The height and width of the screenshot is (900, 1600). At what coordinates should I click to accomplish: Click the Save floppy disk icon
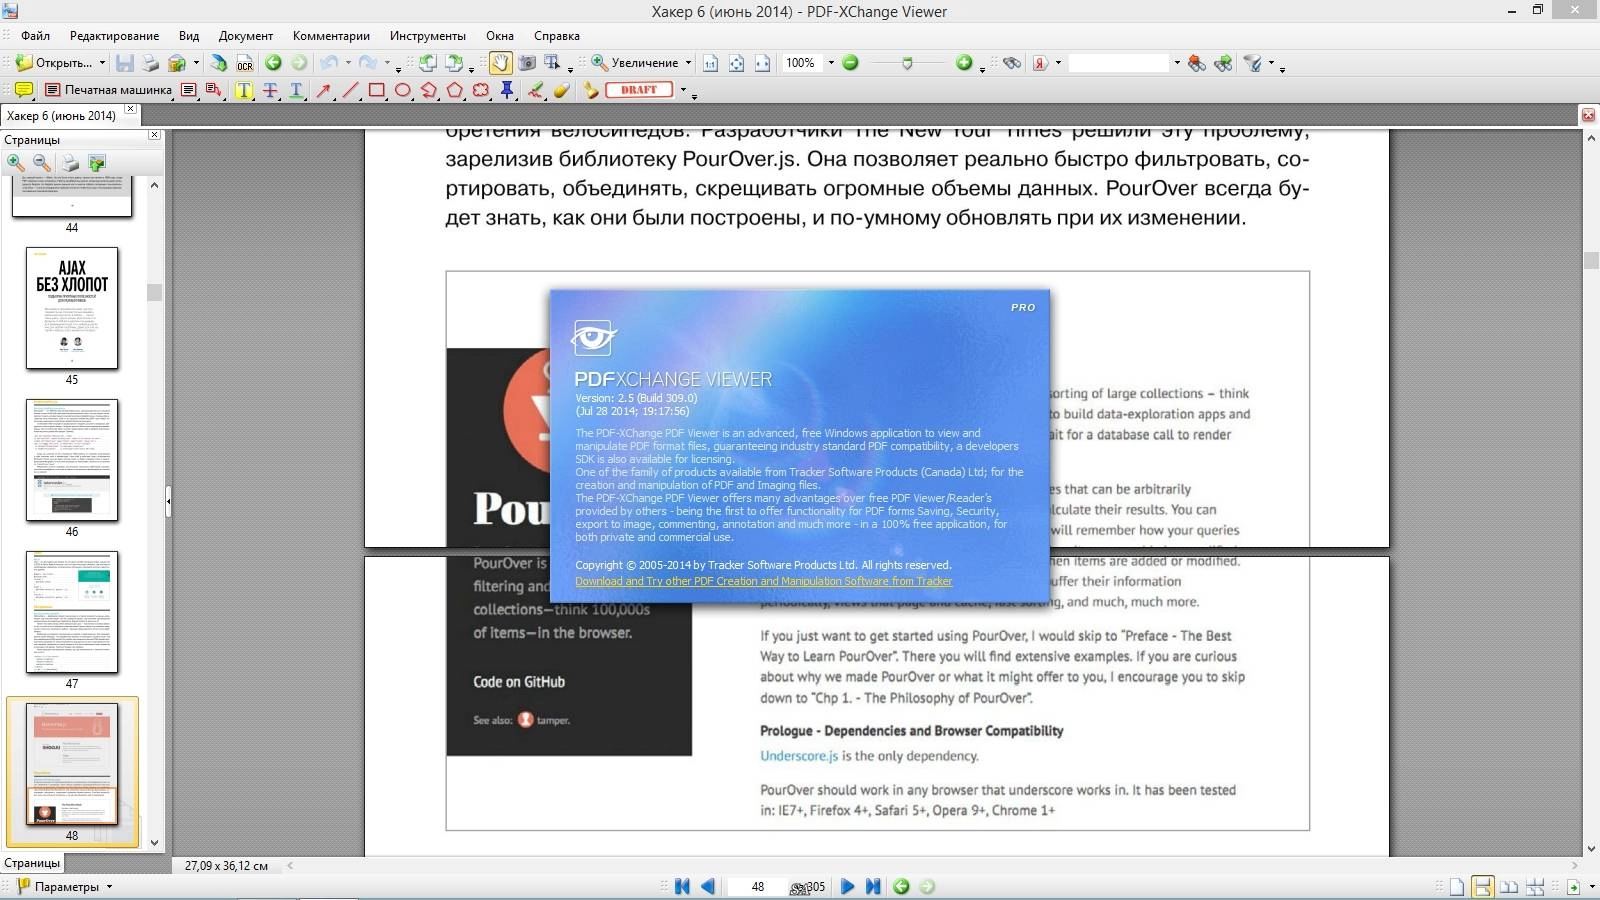click(x=124, y=63)
